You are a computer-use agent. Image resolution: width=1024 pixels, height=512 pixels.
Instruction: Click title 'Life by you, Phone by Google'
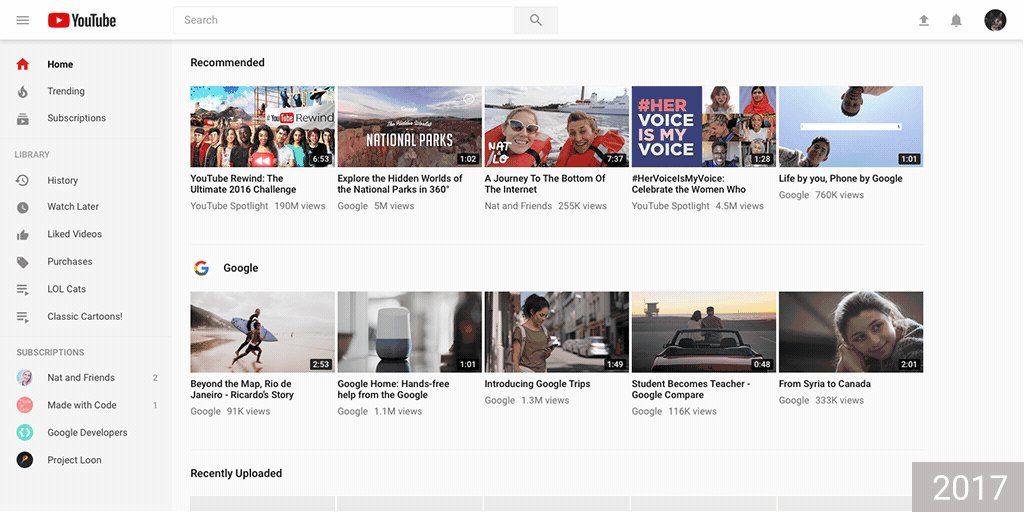click(840, 178)
